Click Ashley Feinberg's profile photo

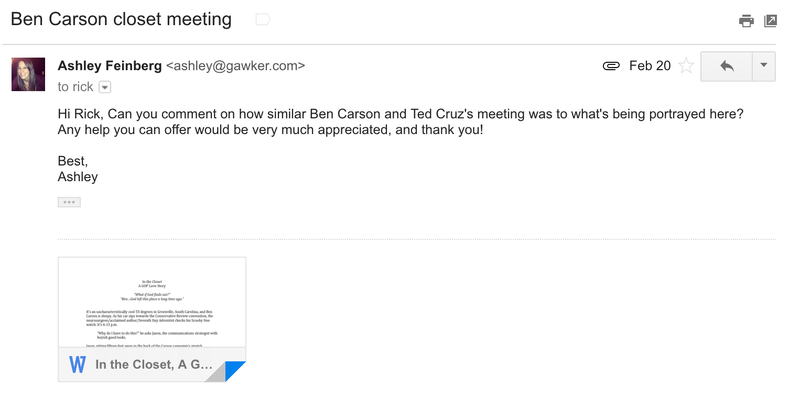28,74
